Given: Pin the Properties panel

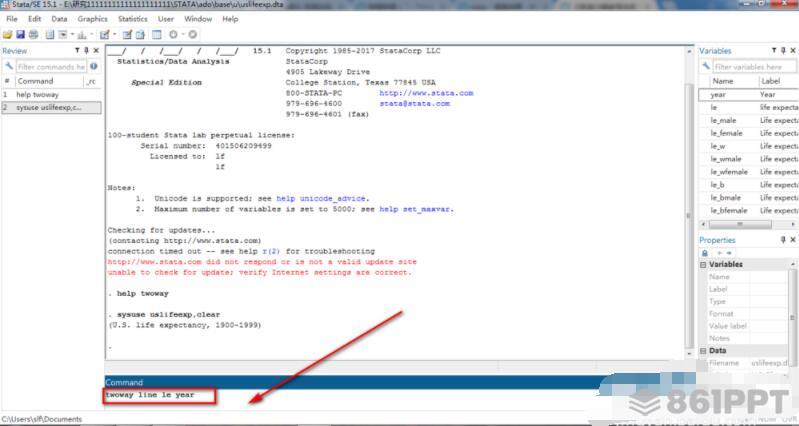Looking at the screenshot, I should 783,239.
